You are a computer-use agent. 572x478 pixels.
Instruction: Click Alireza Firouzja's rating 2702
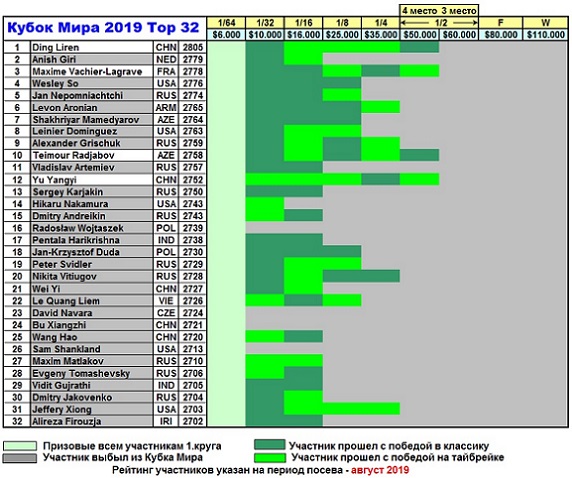[193, 421]
